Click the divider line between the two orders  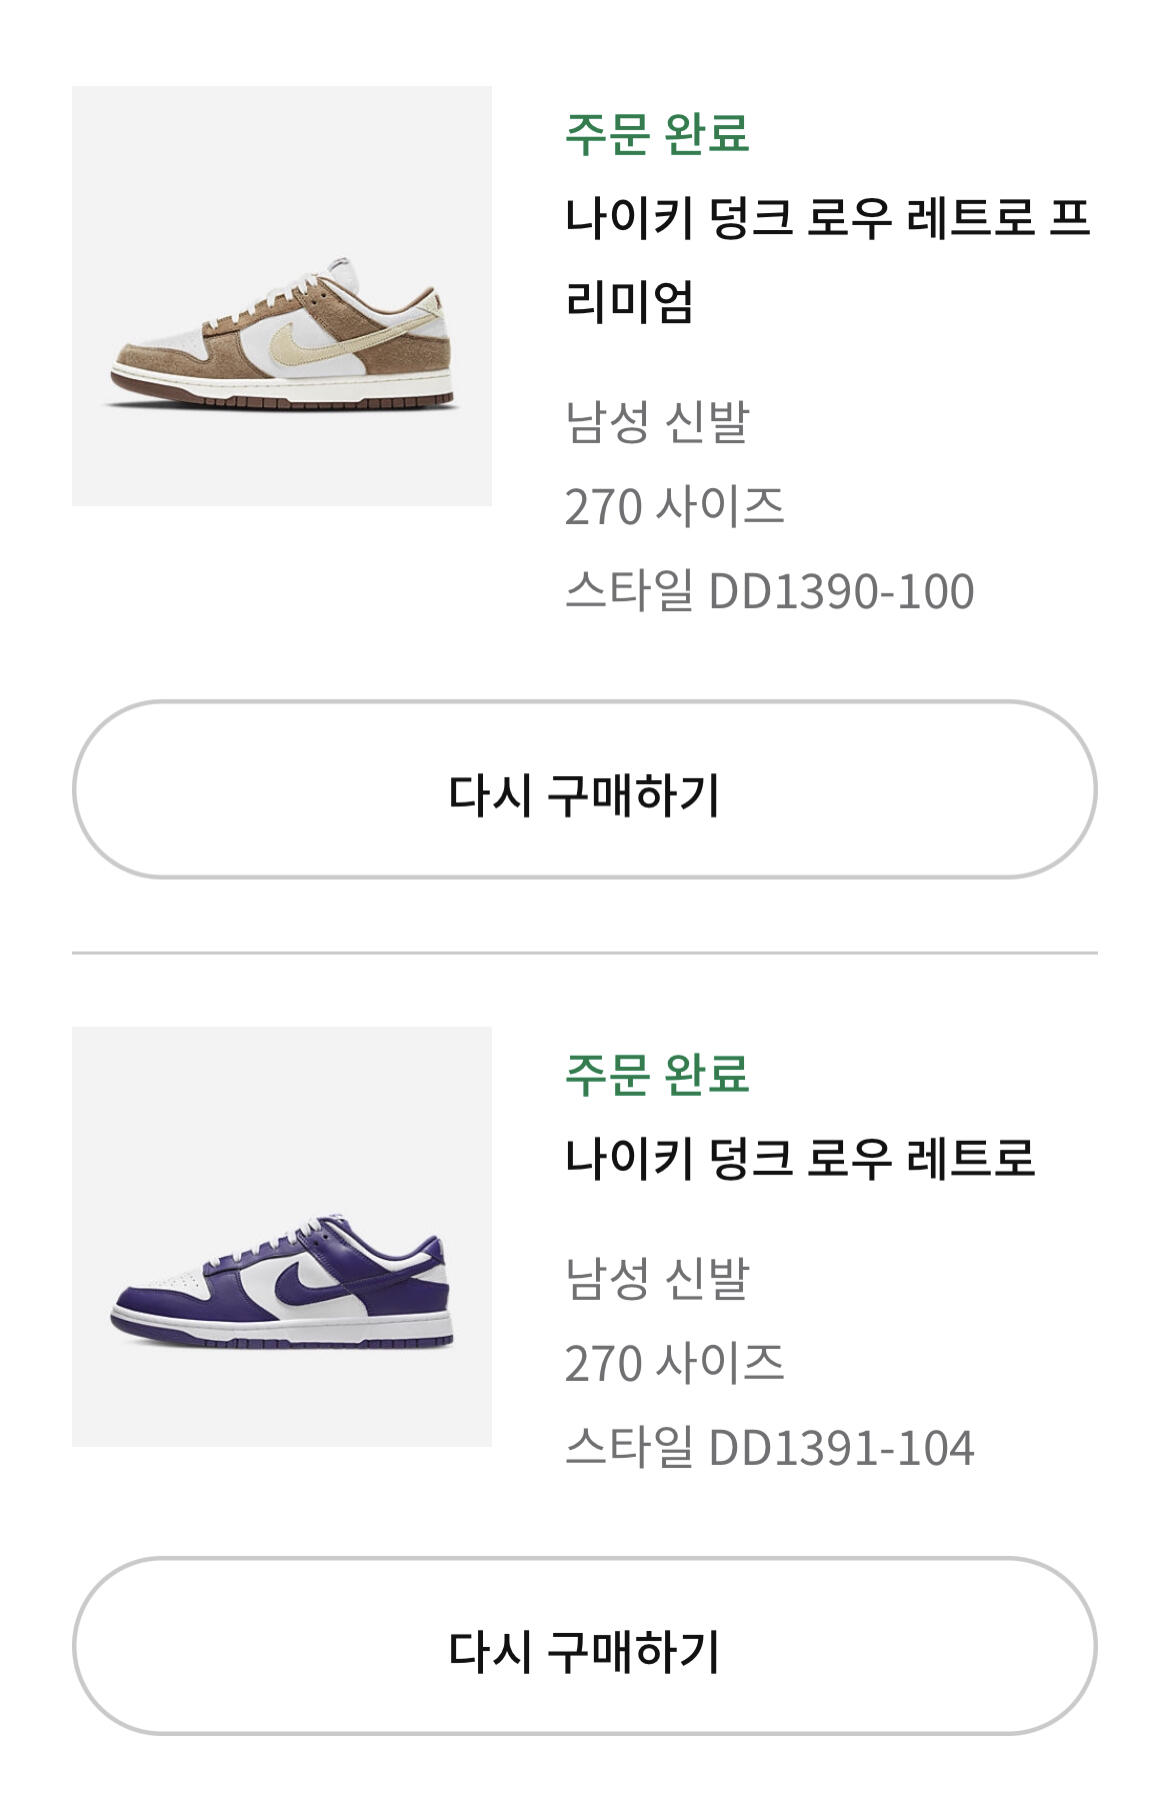[x=585, y=953]
